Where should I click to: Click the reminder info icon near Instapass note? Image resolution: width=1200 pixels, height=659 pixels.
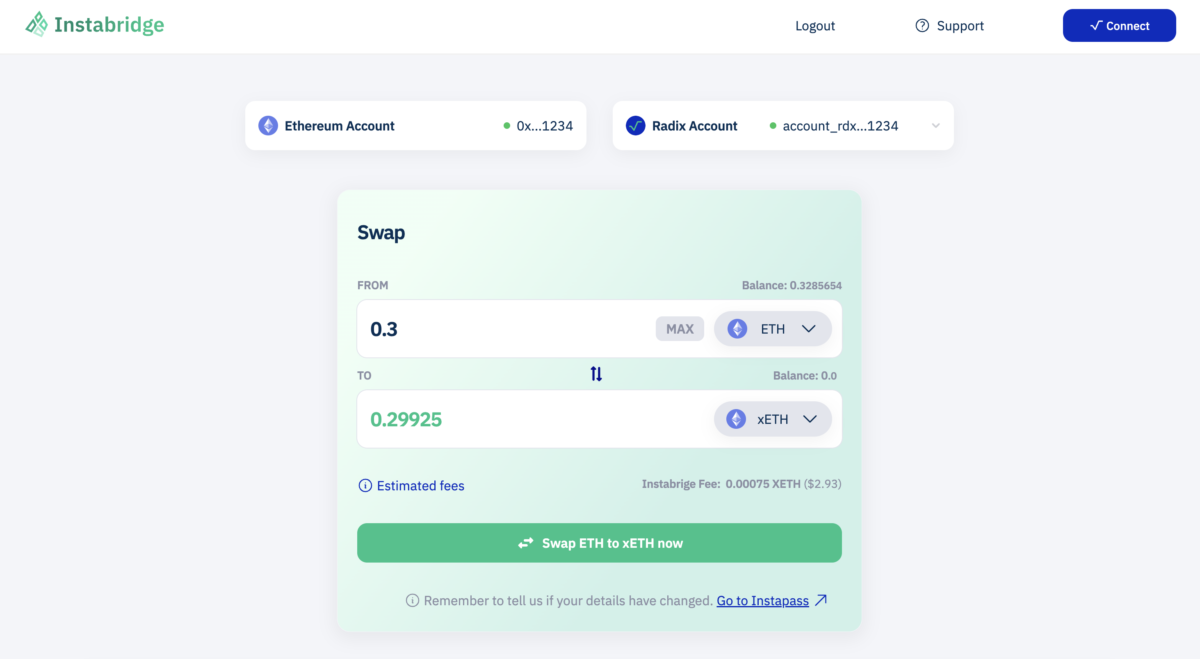[412, 601]
